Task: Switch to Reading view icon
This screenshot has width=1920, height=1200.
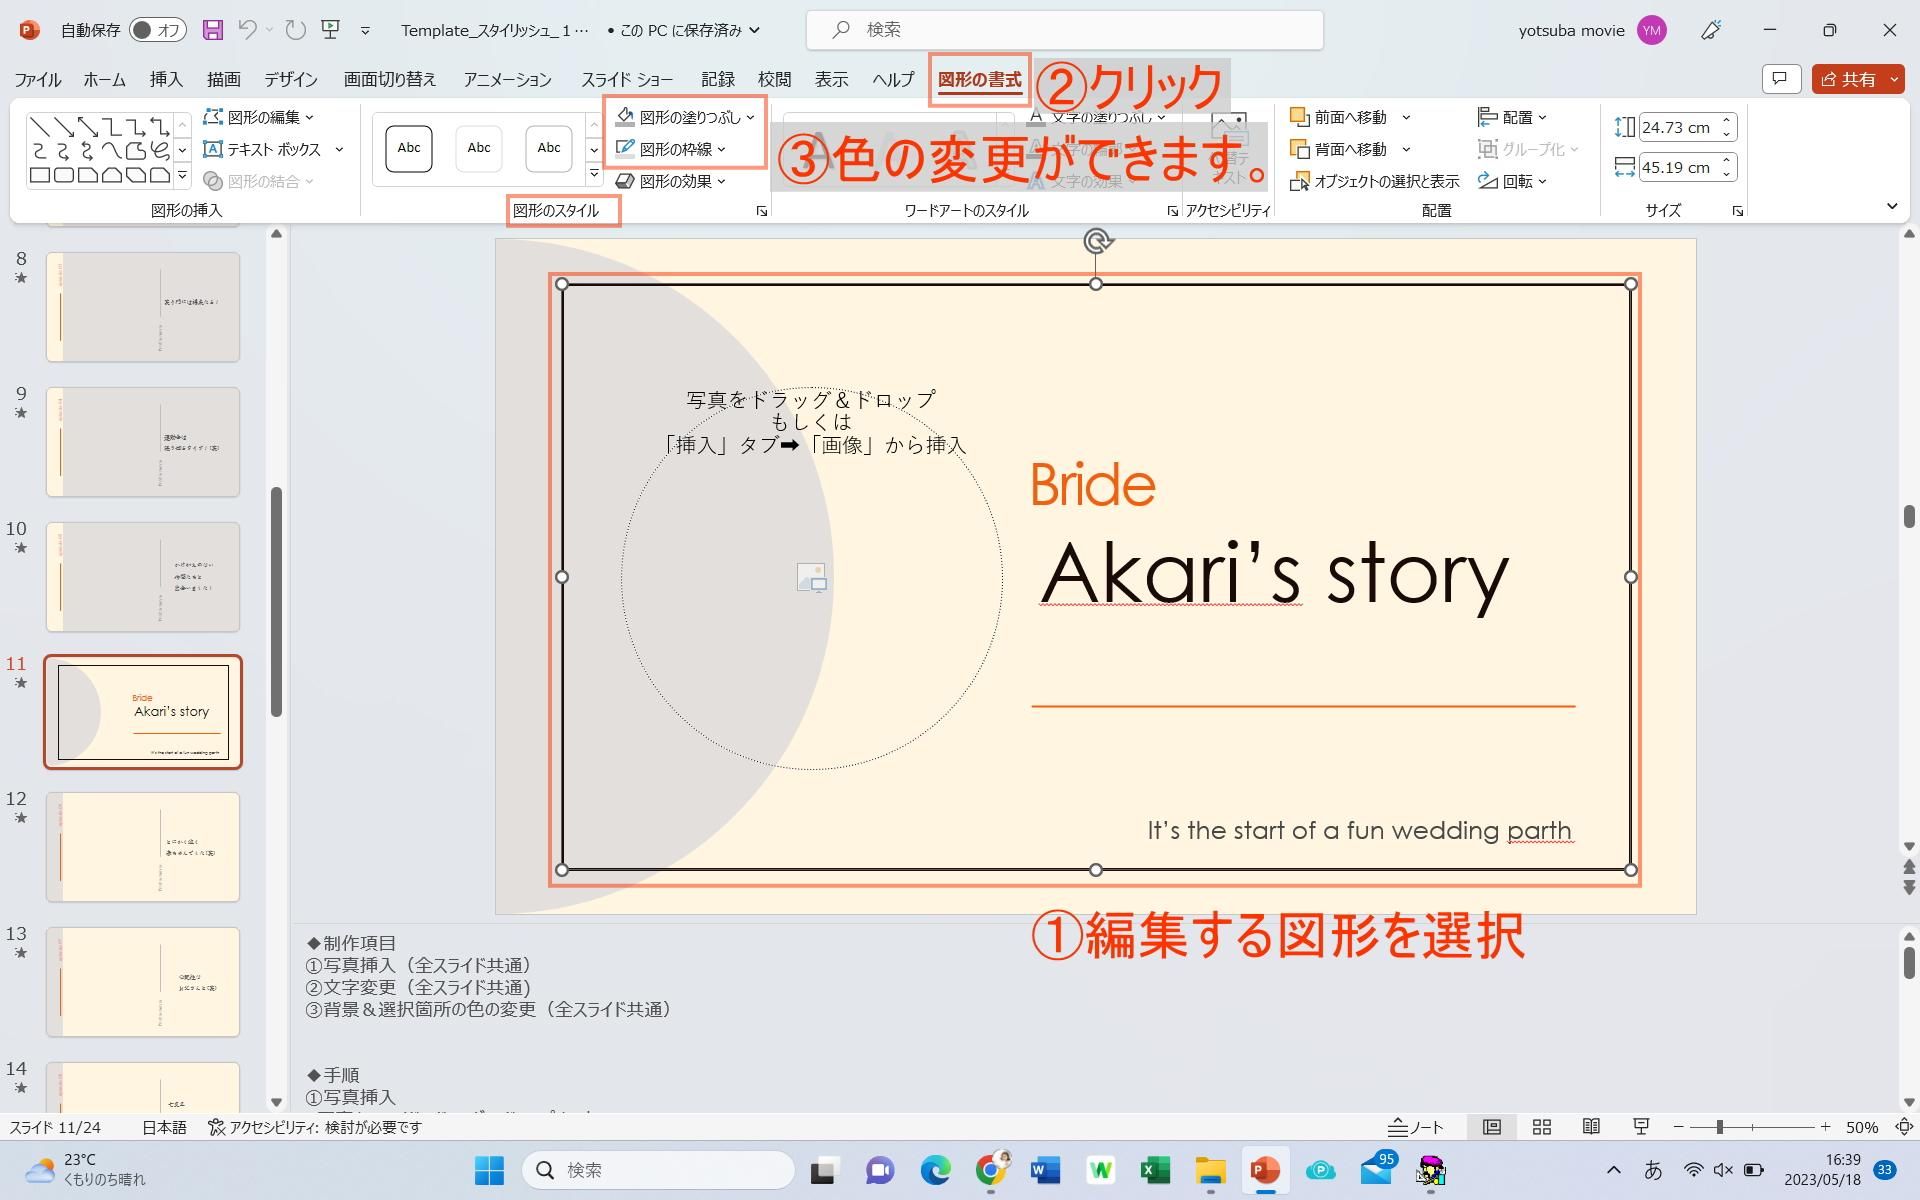Action: click(x=1591, y=1127)
